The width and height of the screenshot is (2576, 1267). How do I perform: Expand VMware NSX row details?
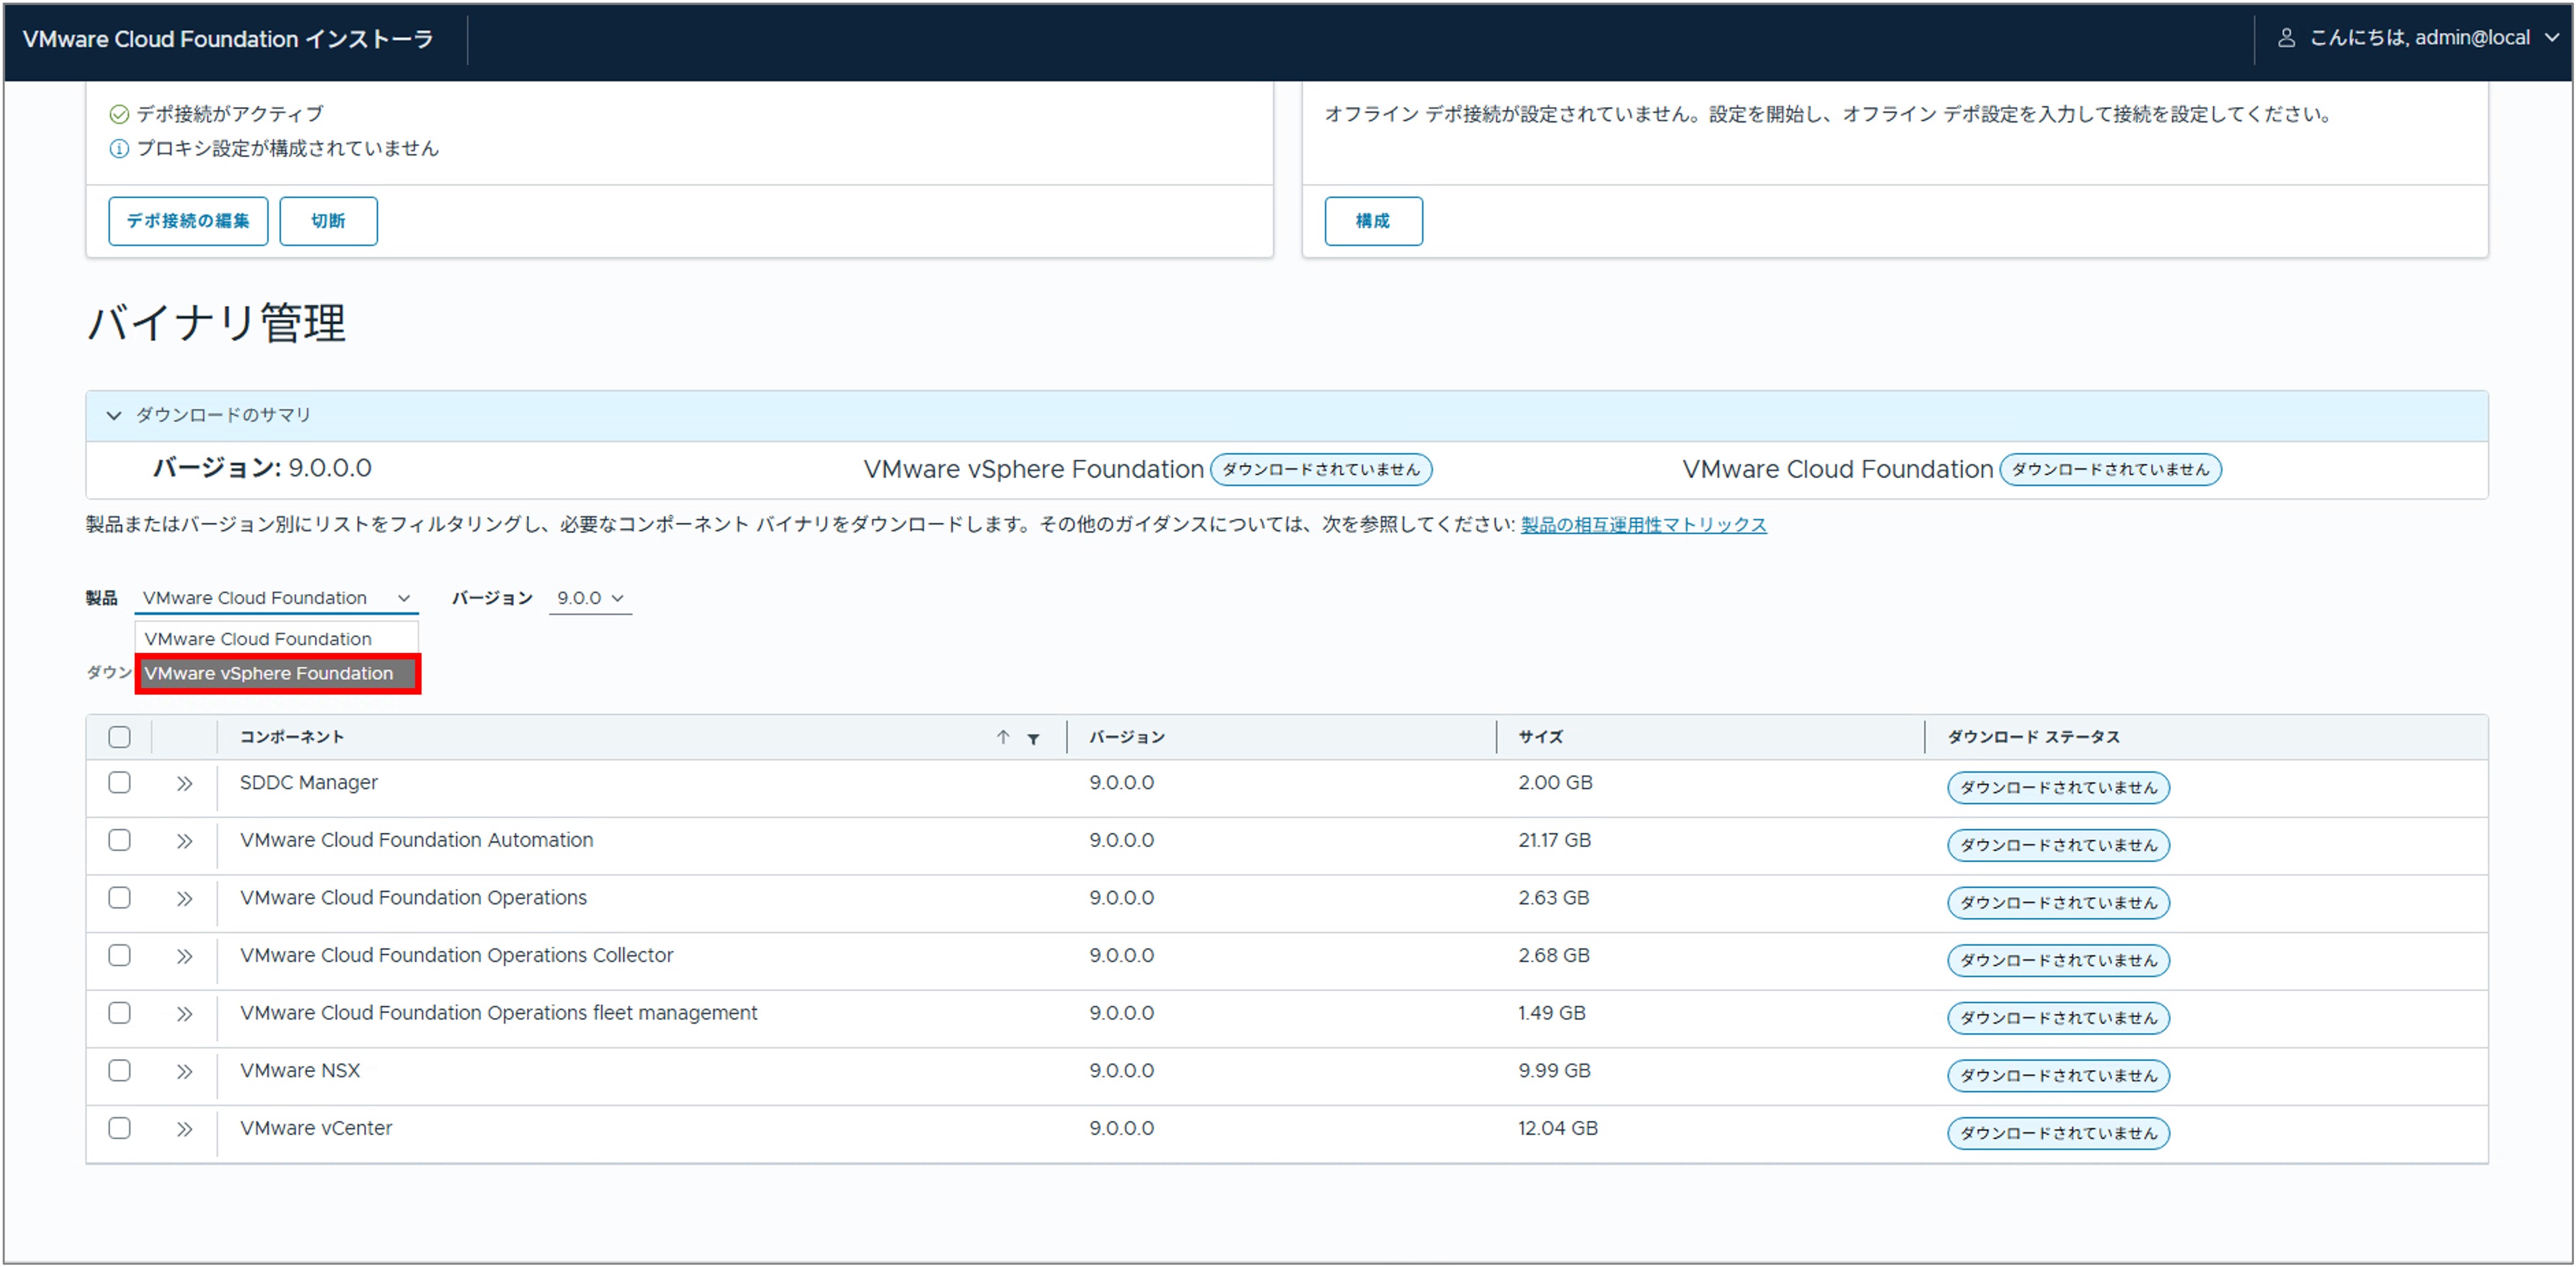184,1072
